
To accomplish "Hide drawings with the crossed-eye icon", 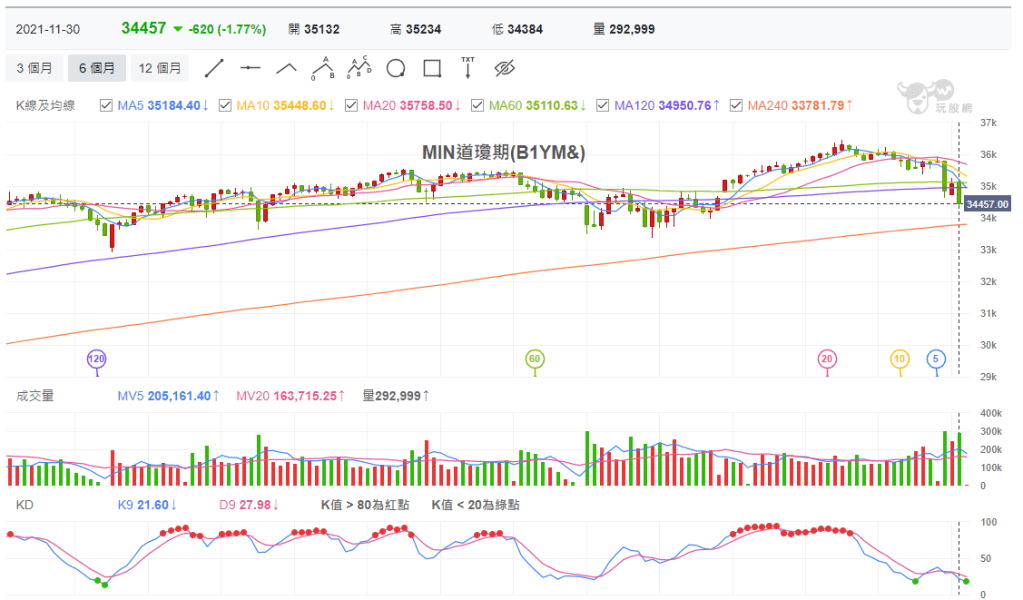I will pyautogui.click(x=504, y=69).
